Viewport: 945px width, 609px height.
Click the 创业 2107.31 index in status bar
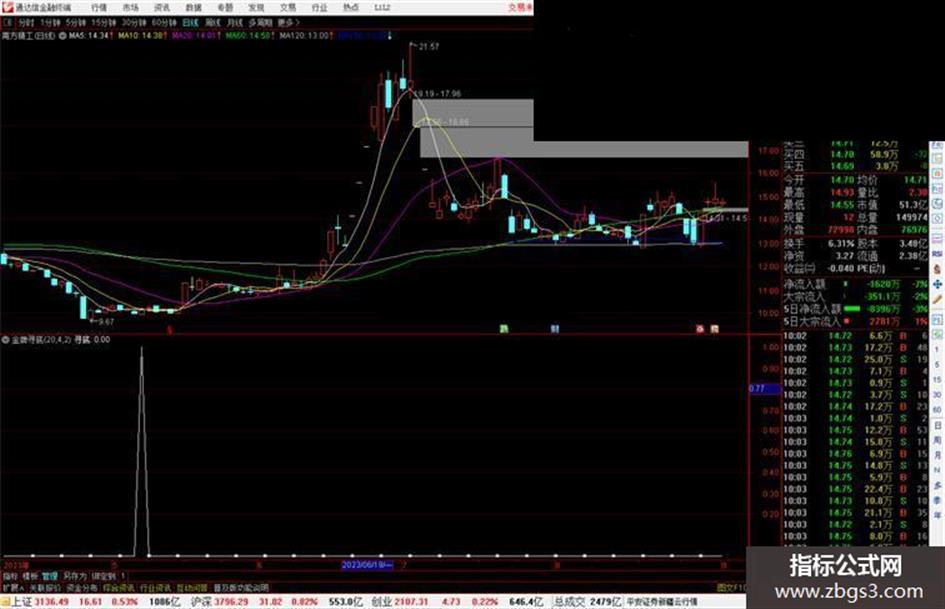400,602
